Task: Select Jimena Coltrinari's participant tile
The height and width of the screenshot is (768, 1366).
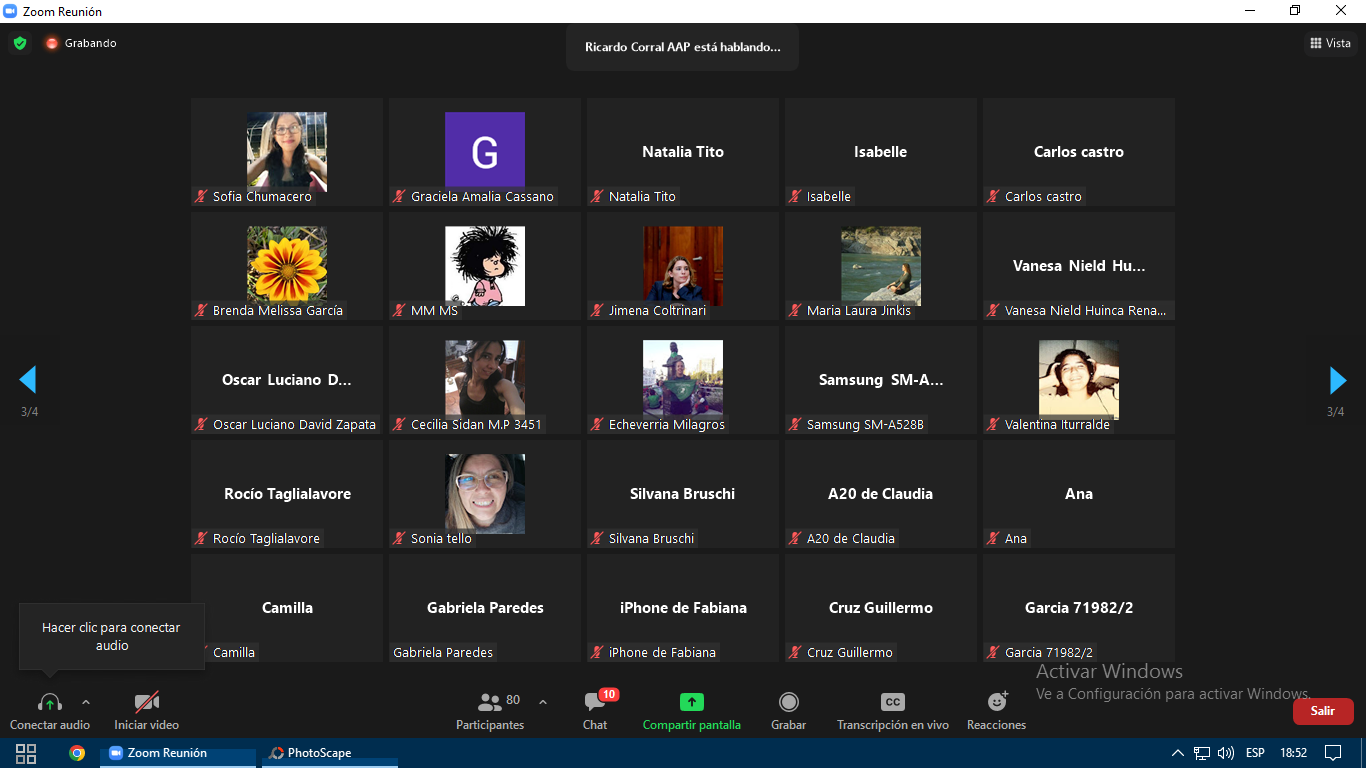Action: (x=683, y=266)
